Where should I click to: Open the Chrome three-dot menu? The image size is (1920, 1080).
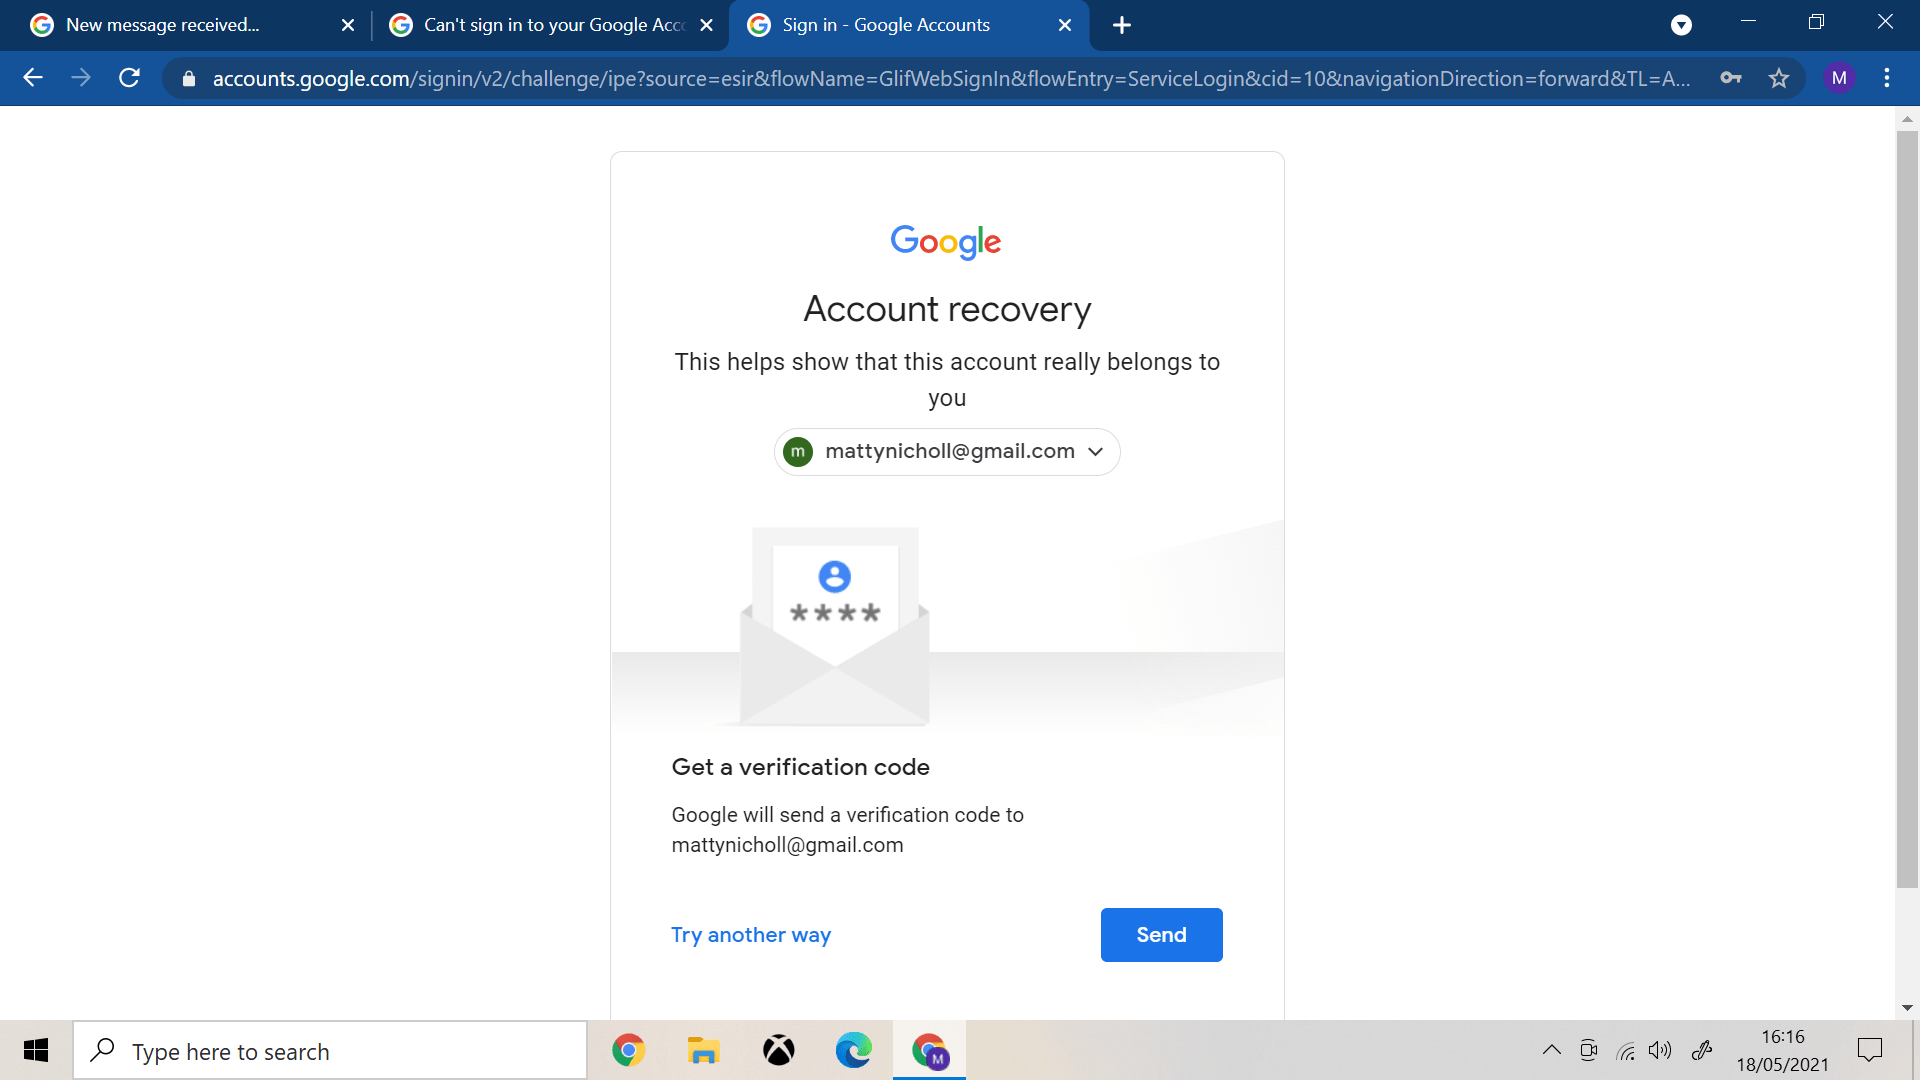[x=1887, y=78]
